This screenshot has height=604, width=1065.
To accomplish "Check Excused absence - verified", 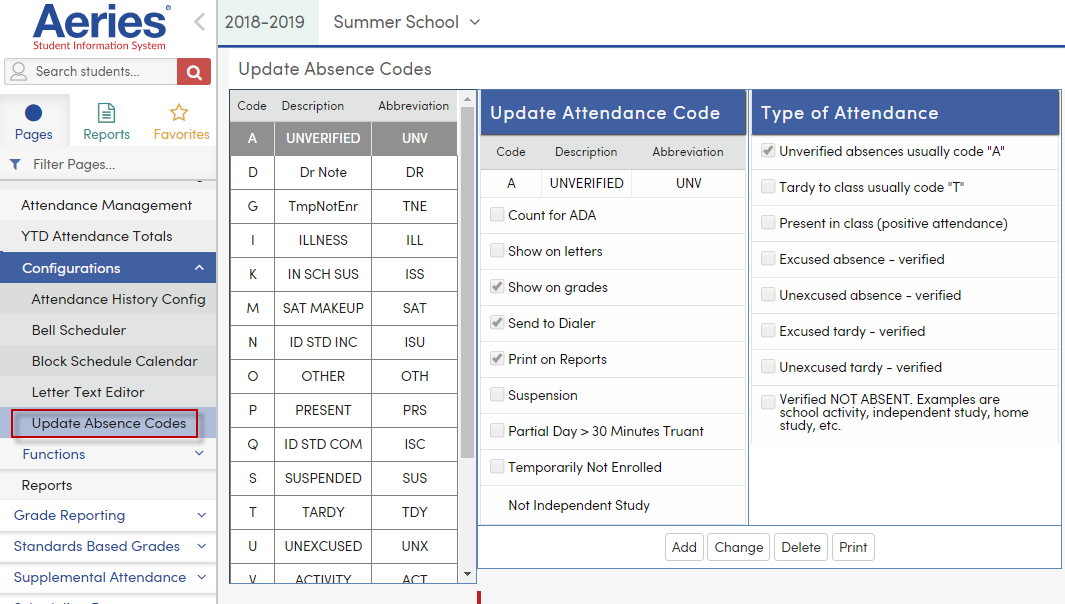I will (x=768, y=259).
